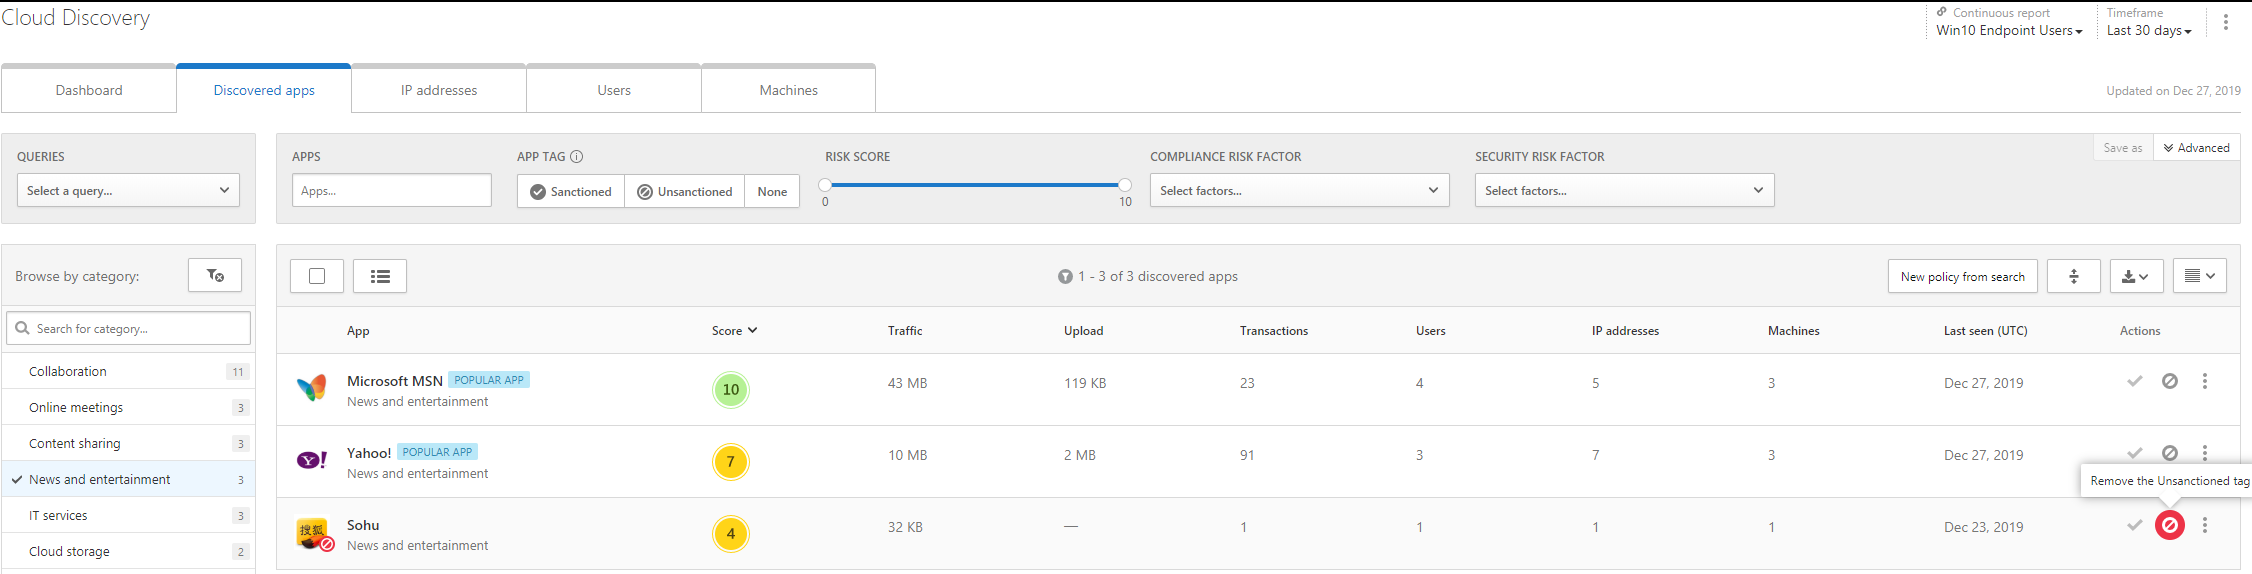Click the App Tag info icon

[576, 156]
